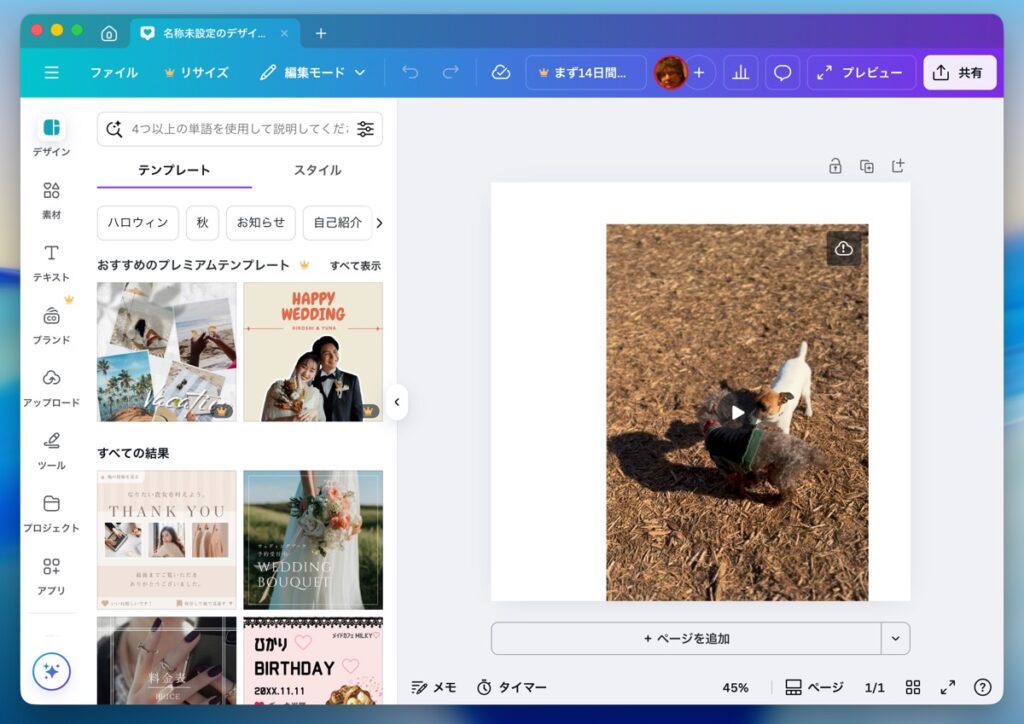Click the 45% zoom level control
Screen dimensions: 1024x724
(736, 687)
